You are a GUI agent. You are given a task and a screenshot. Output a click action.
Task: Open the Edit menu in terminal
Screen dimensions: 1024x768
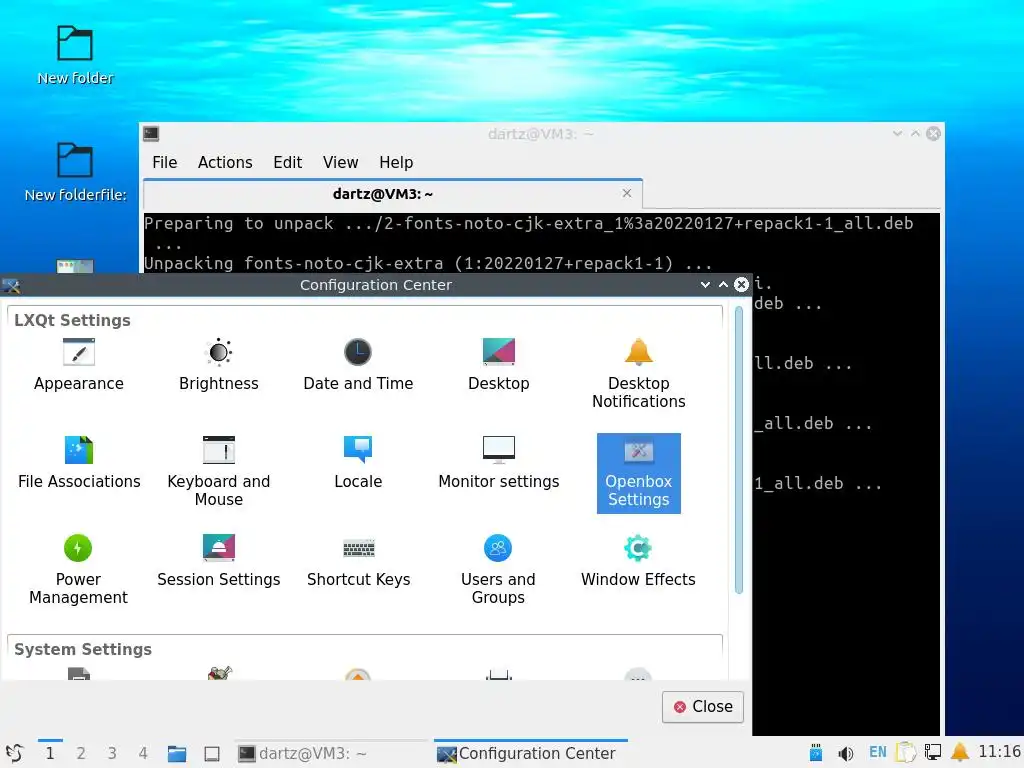click(287, 162)
